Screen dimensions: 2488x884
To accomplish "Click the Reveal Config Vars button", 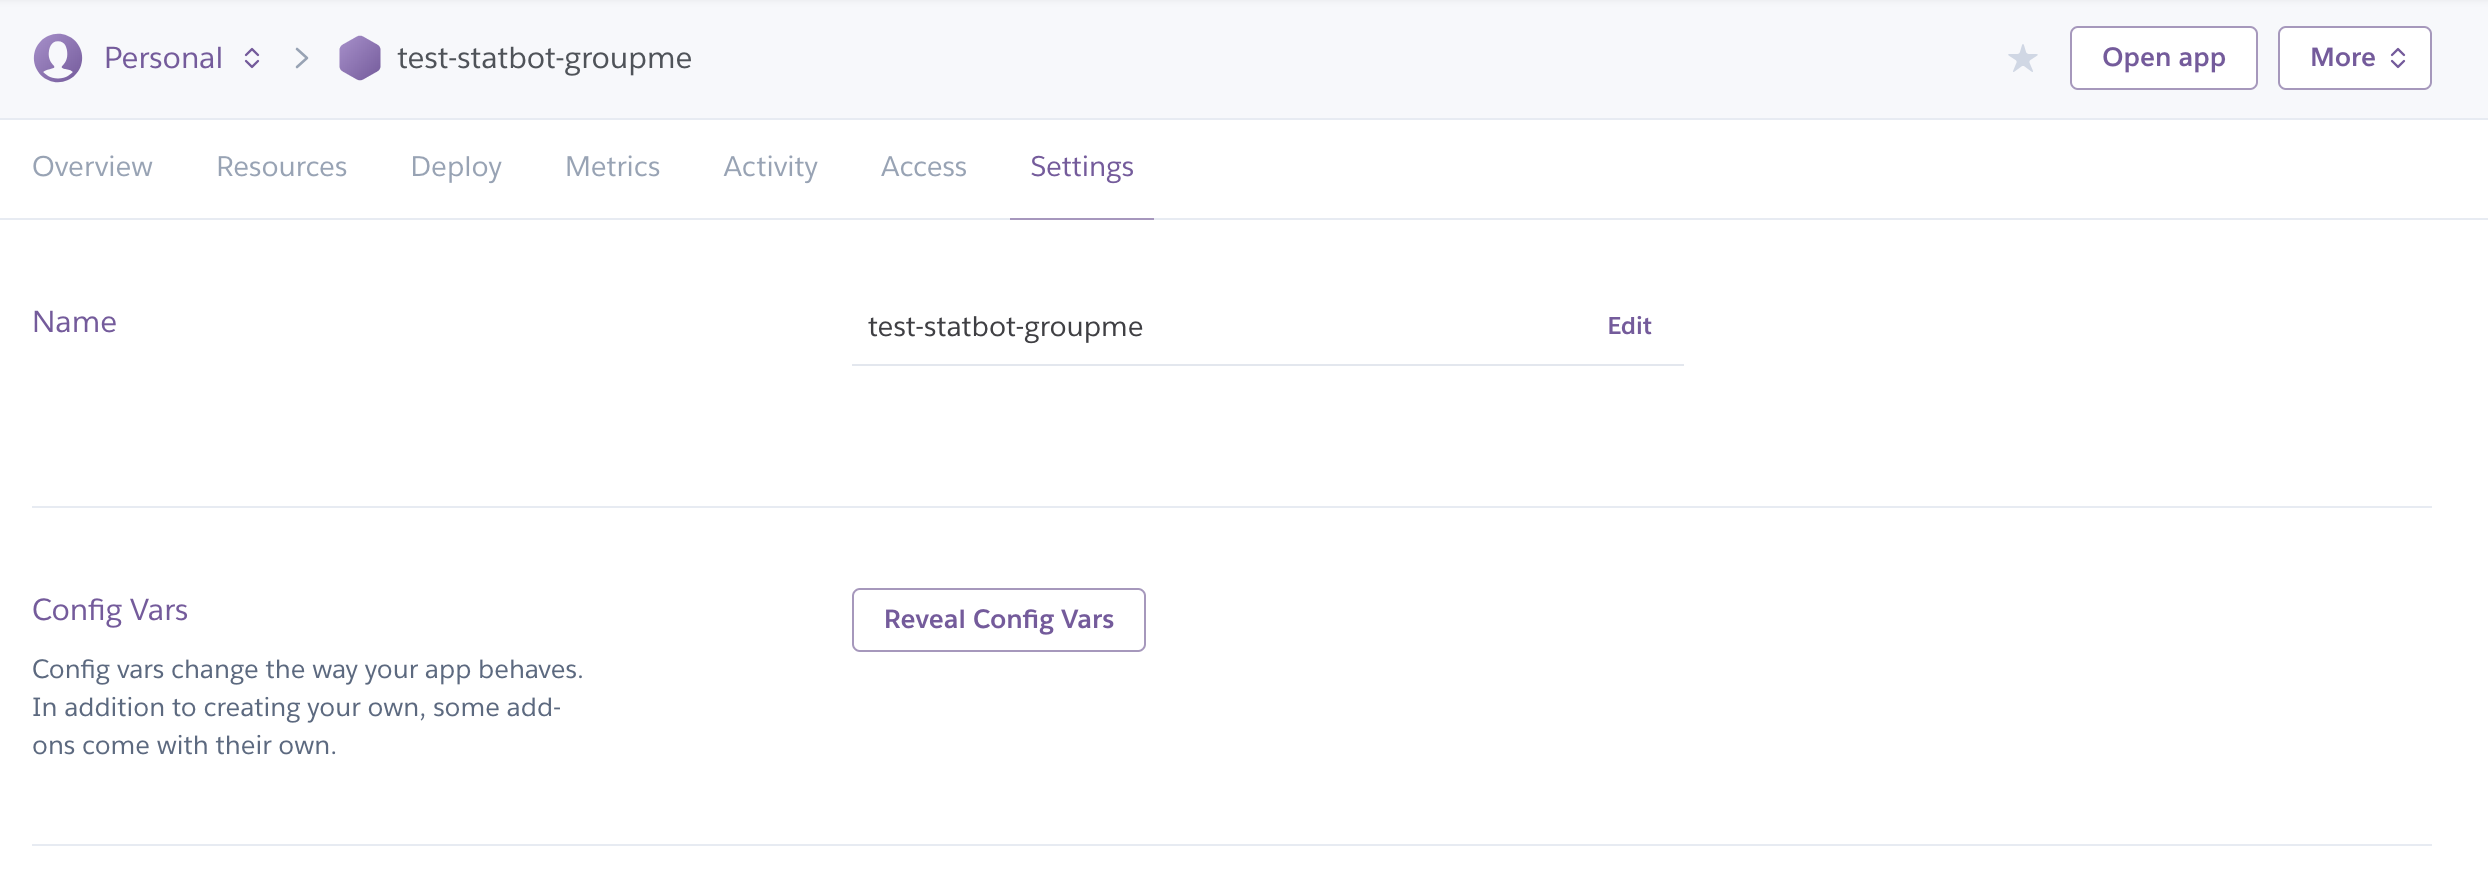I will click(998, 620).
